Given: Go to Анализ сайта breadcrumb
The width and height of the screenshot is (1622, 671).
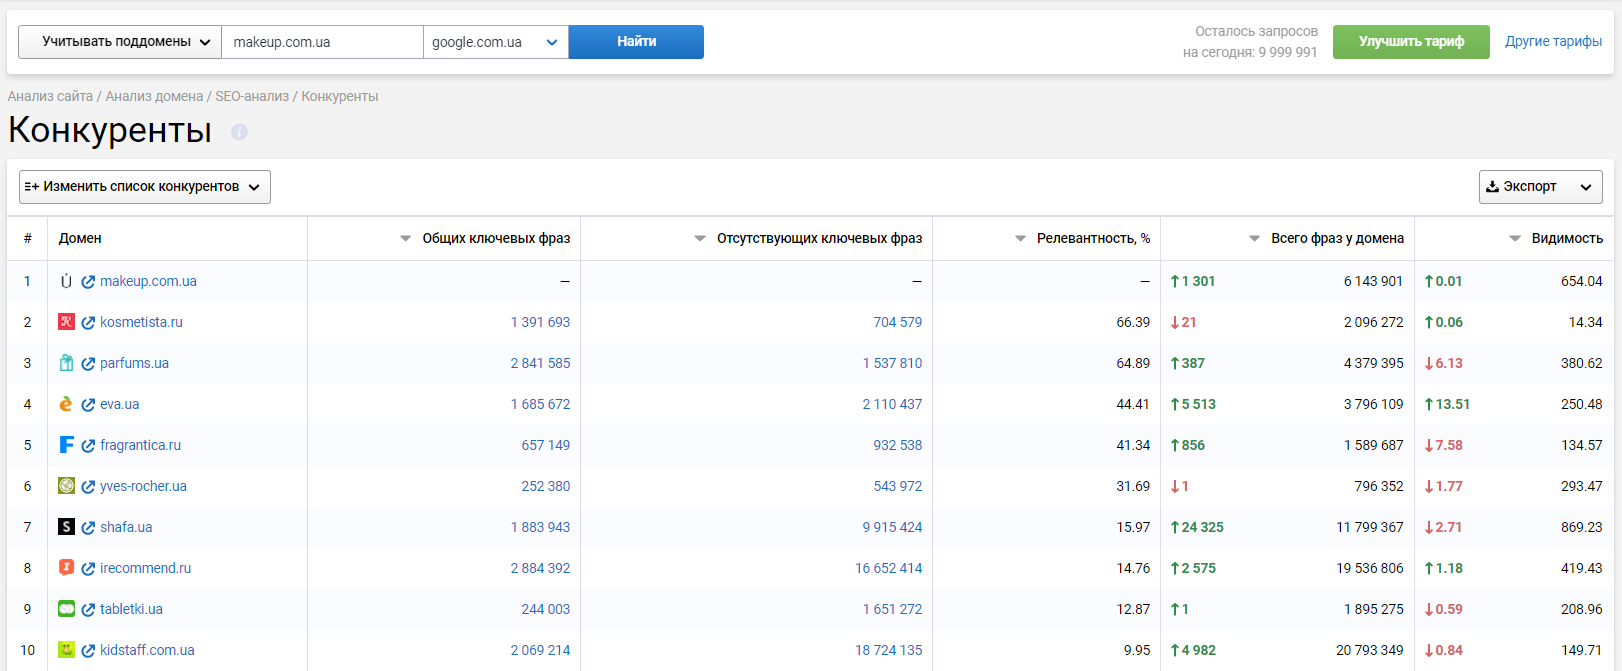Looking at the screenshot, I should coord(50,97).
